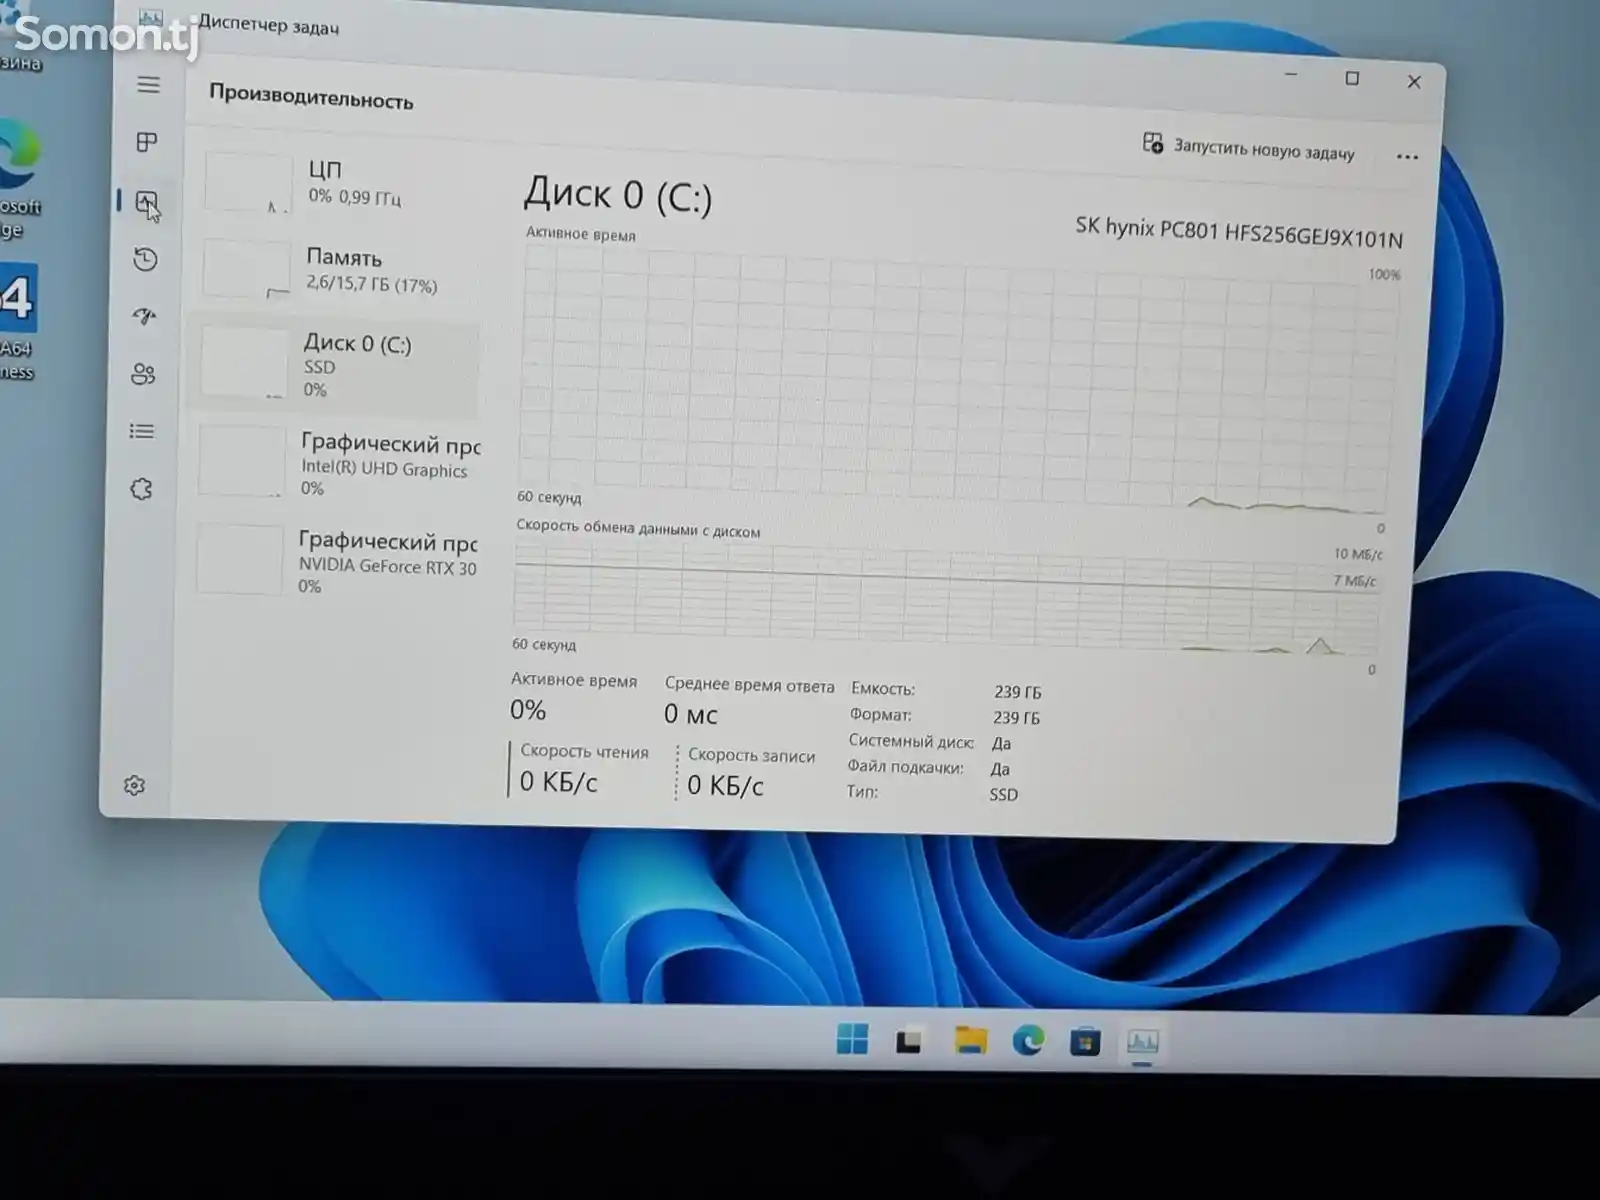The height and width of the screenshot is (1200, 1600).
Task: Click SK hynix PC801 model text
Action: (x=1239, y=232)
